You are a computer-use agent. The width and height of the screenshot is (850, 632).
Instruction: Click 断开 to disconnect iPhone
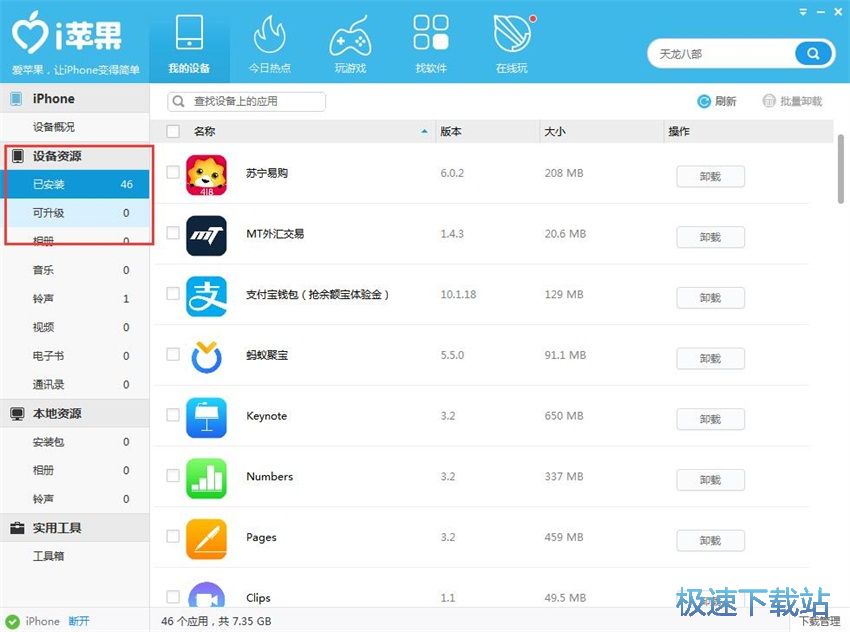point(79,621)
